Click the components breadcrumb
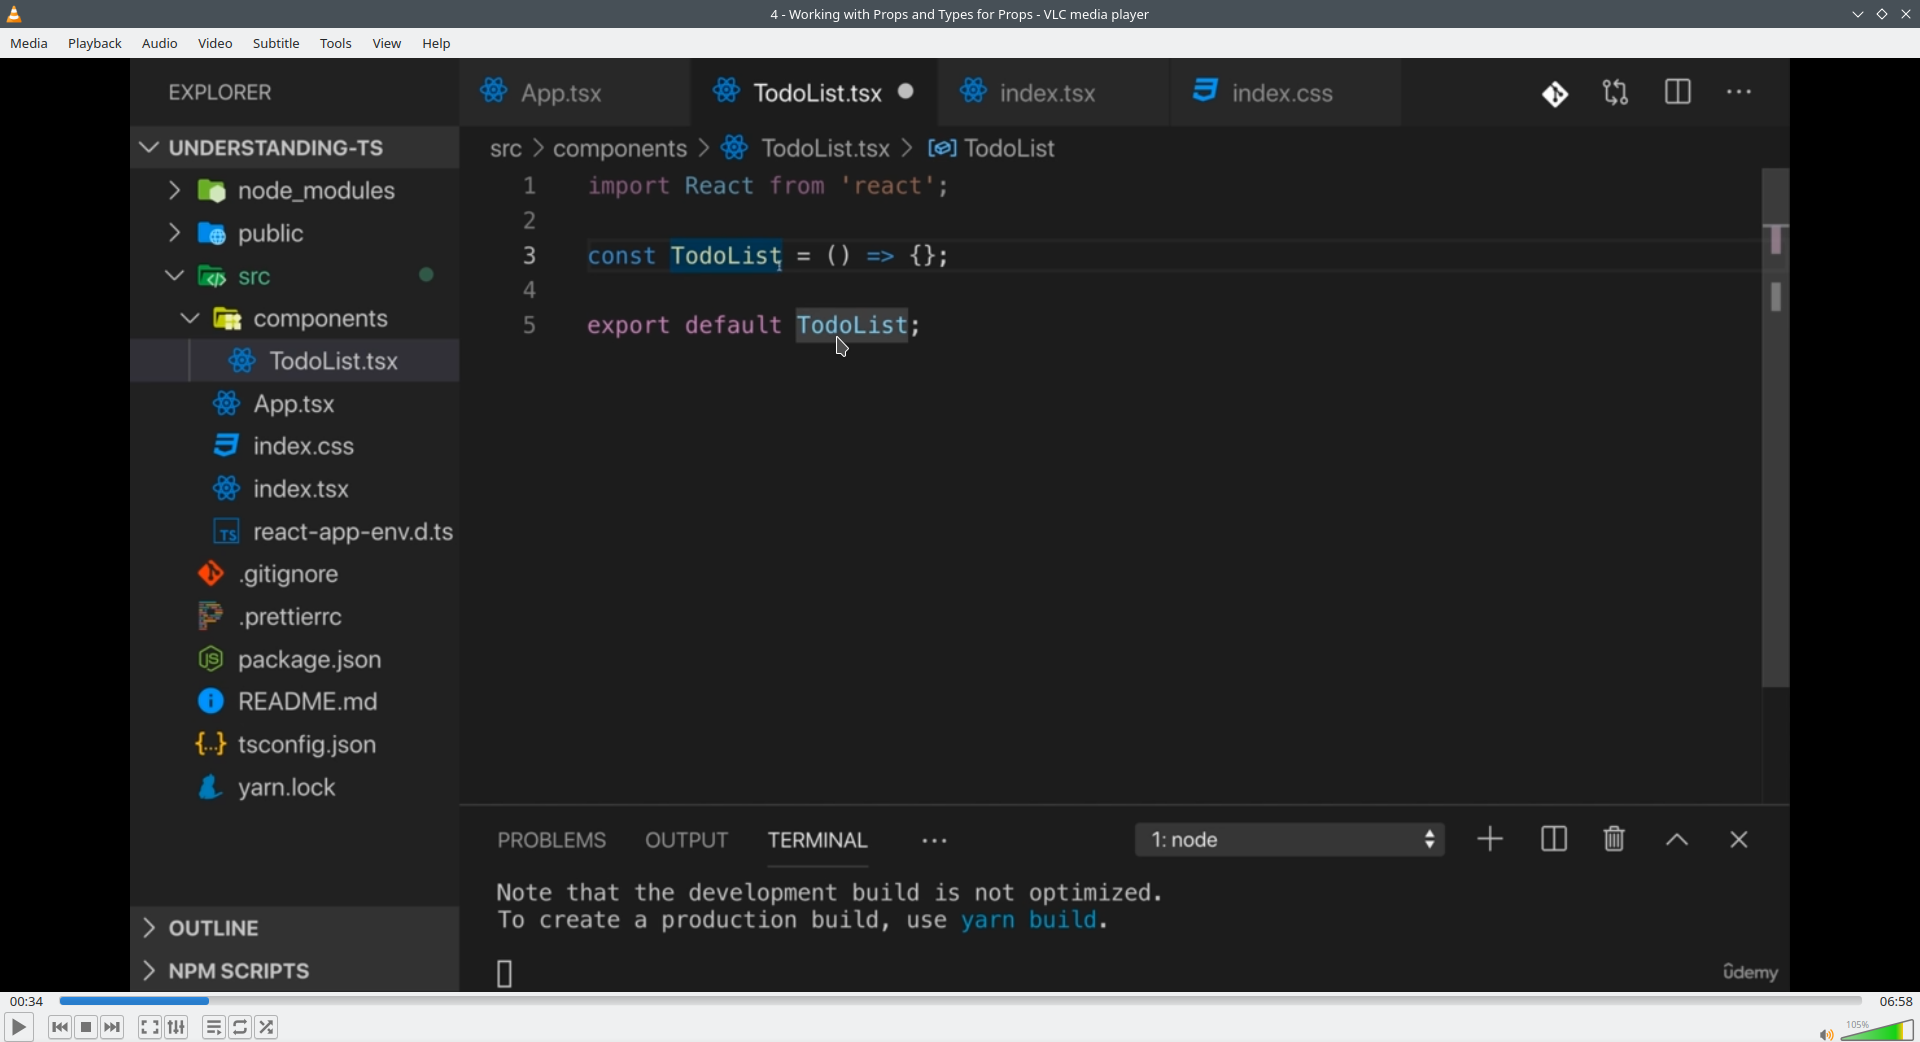The width and height of the screenshot is (1920, 1042). pyautogui.click(x=620, y=149)
